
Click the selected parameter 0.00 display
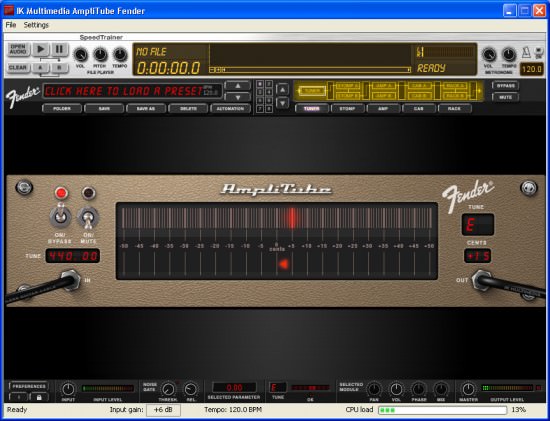[x=234, y=388]
